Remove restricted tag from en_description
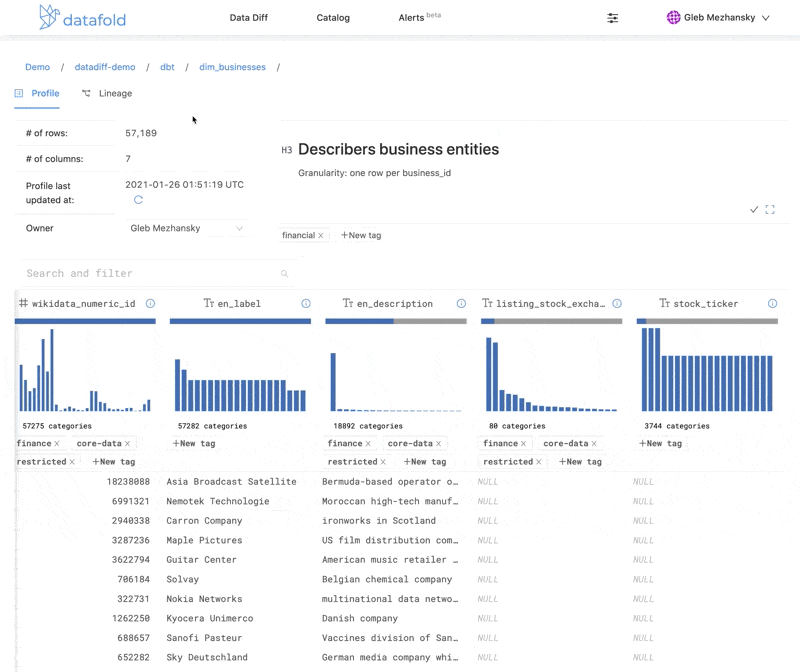800x672 pixels. (x=383, y=462)
